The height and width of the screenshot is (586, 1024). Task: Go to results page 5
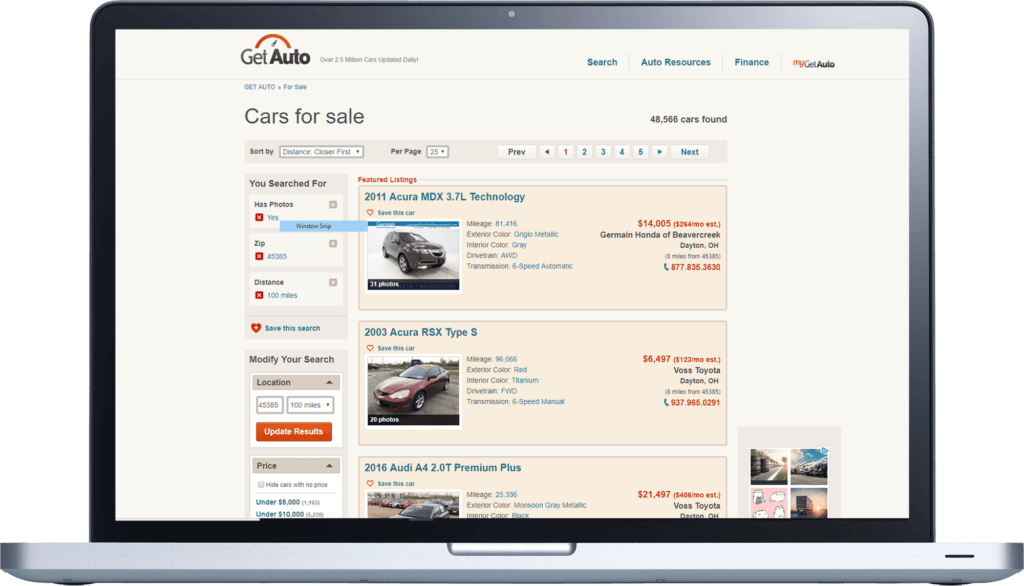pos(641,152)
